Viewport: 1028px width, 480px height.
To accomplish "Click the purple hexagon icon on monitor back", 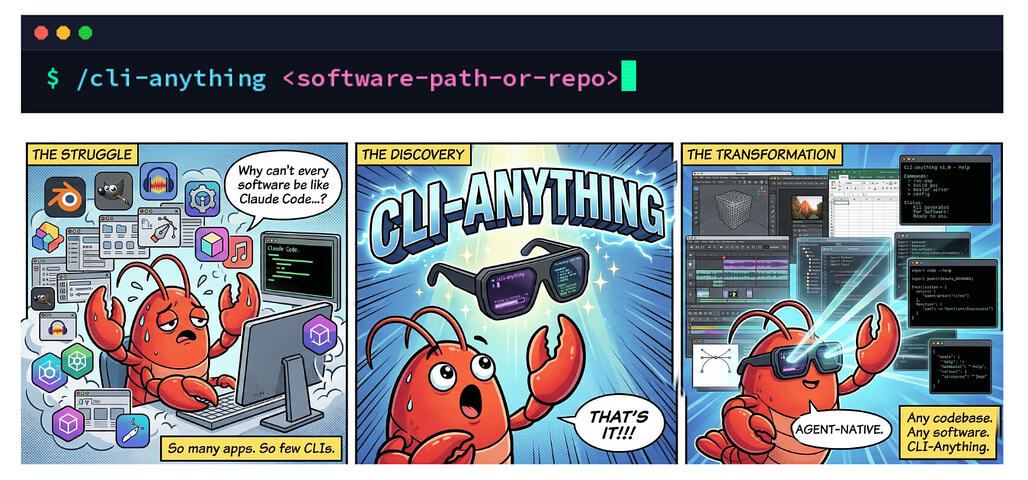I will [x=320, y=334].
